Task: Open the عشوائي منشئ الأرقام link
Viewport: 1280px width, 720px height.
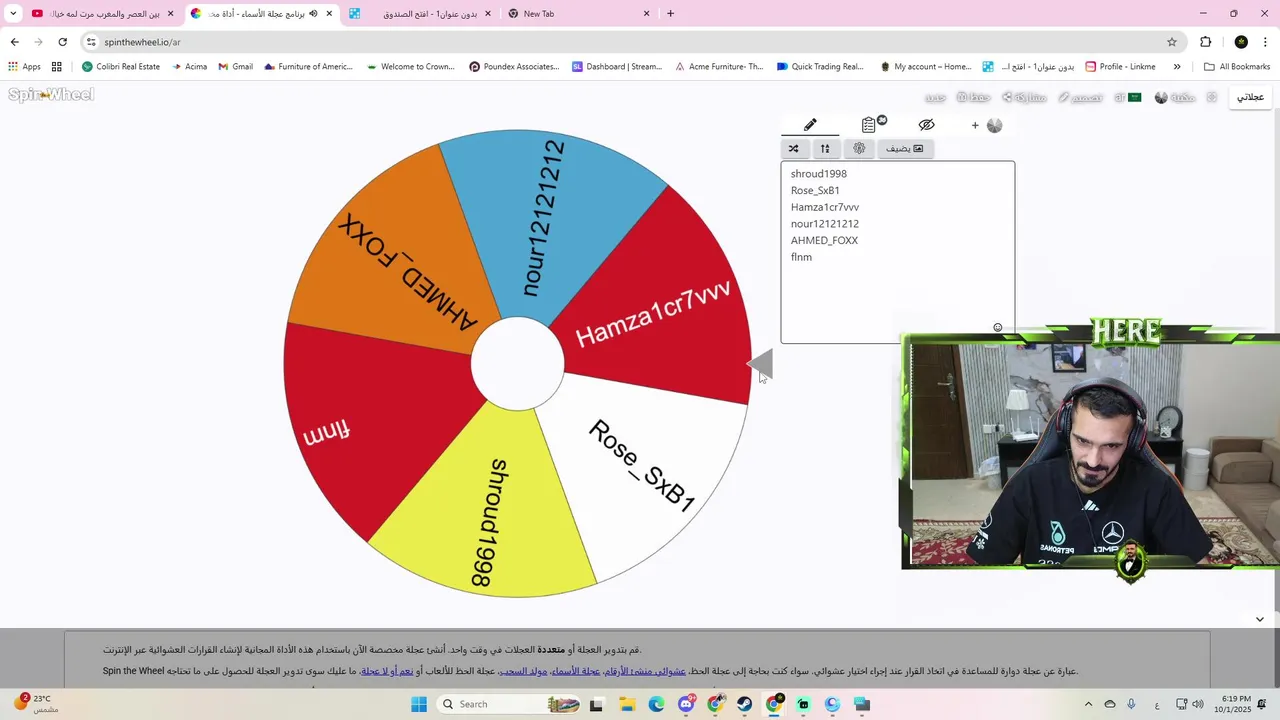Action: [645, 671]
